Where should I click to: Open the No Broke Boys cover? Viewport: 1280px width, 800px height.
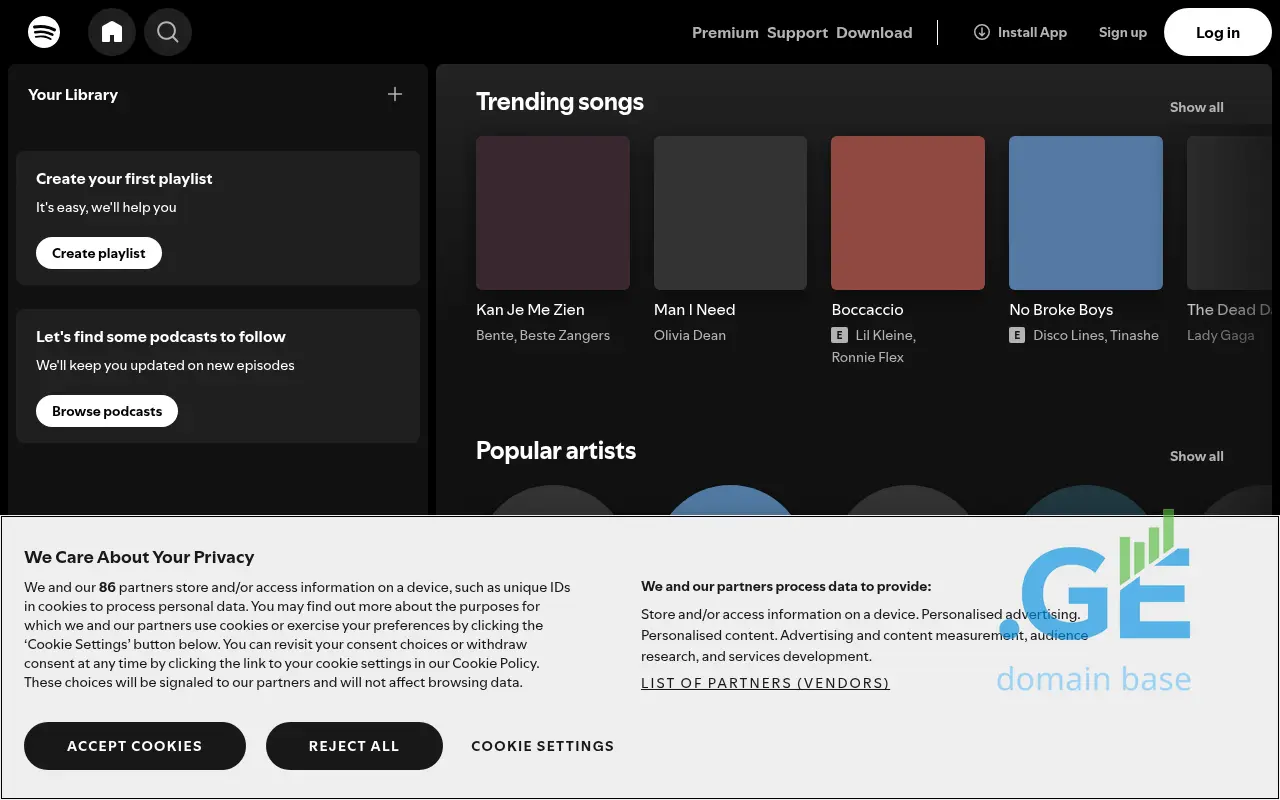(1085, 213)
